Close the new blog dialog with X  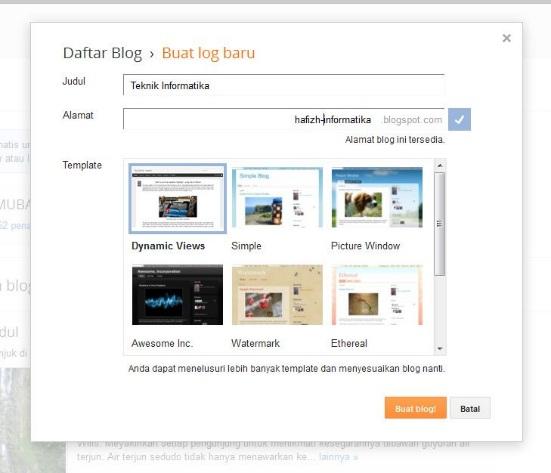point(506,38)
